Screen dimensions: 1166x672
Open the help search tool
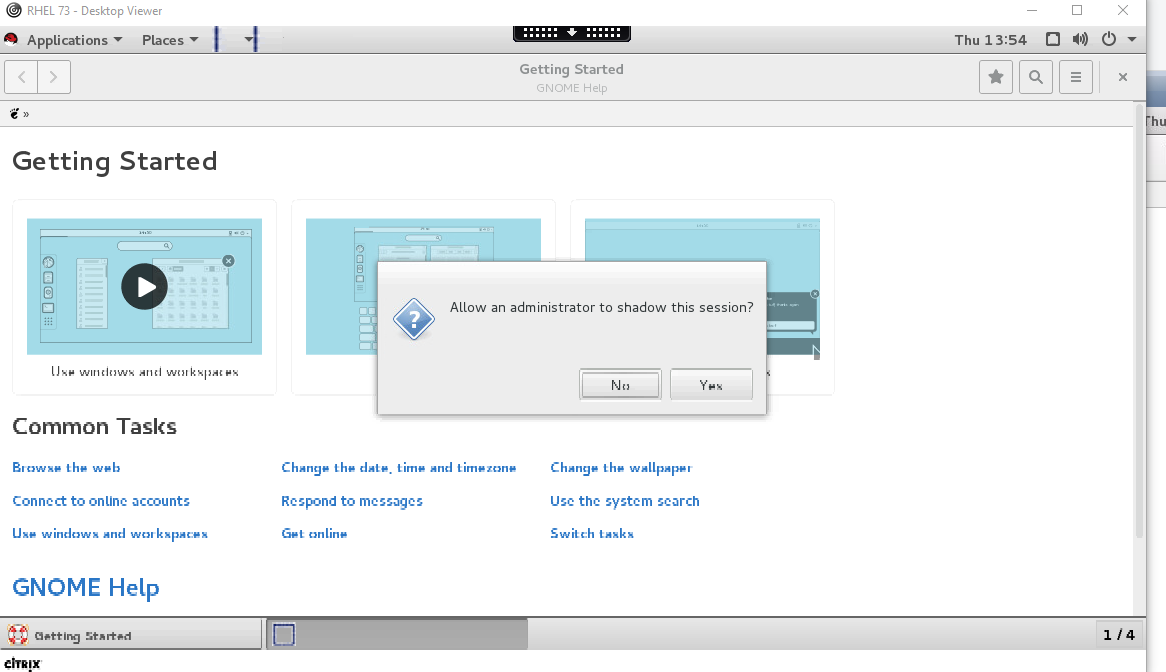[x=1035, y=77]
